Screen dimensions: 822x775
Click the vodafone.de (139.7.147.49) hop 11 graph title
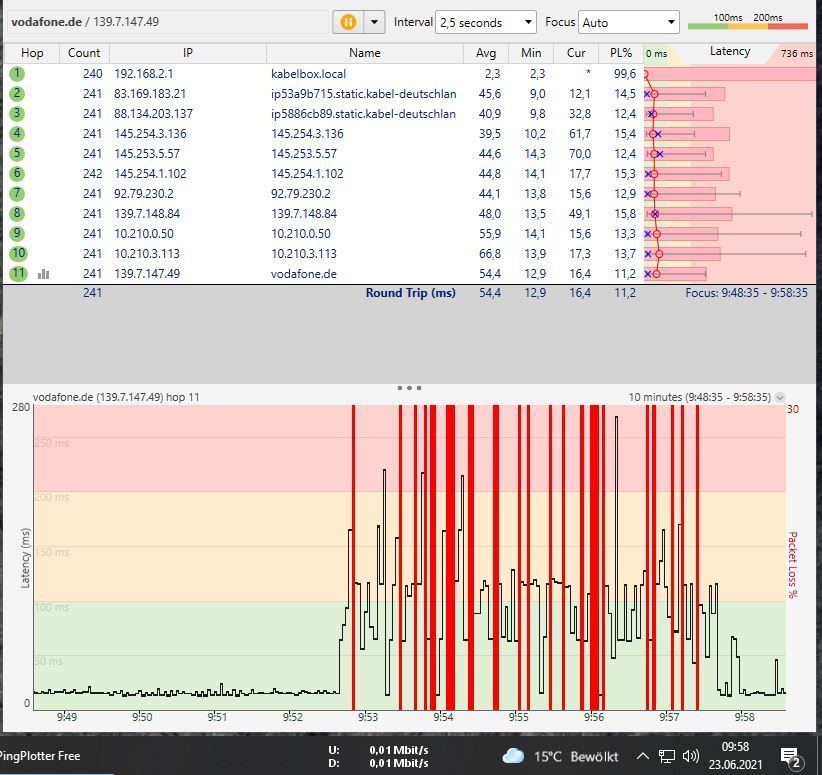(116, 397)
